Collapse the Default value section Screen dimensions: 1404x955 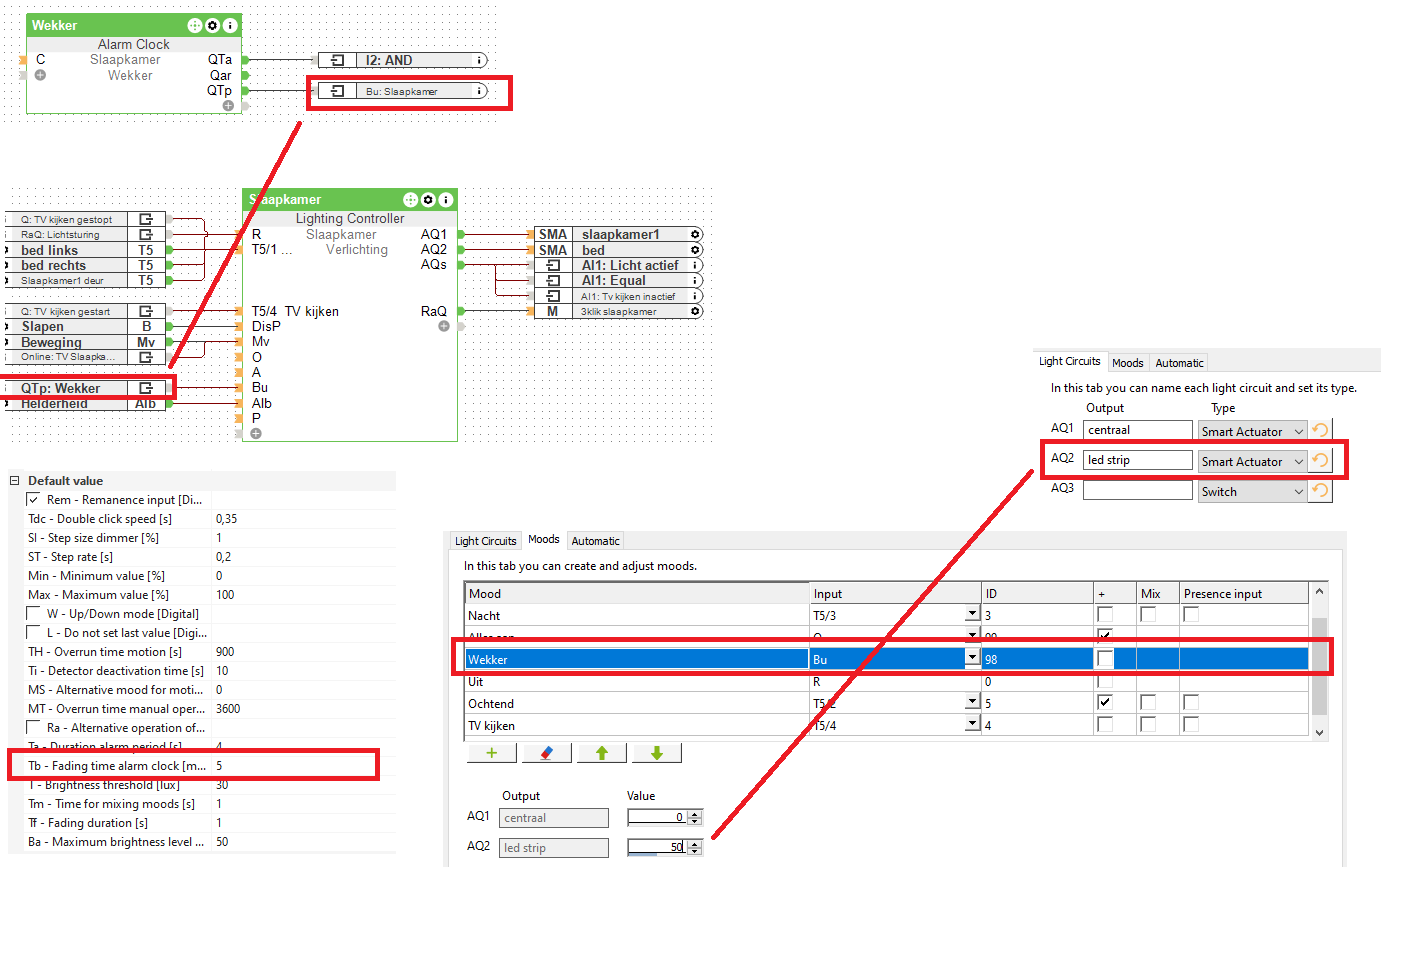[x=15, y=481]
